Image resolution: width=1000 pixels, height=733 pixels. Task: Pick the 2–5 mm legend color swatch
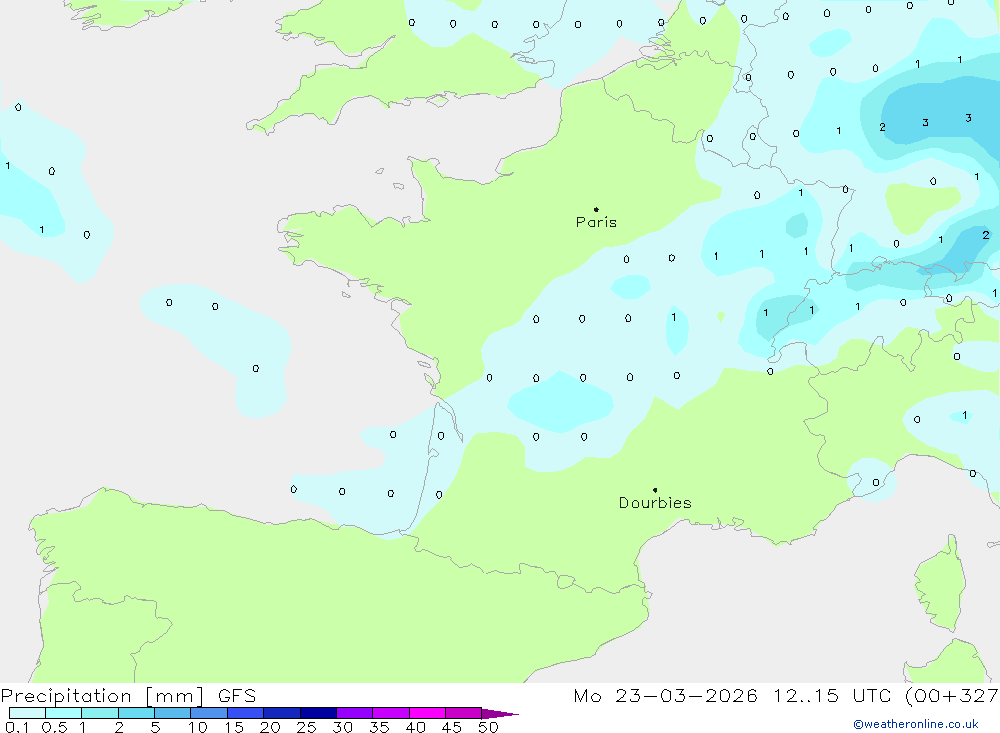(x=136, y=713)
